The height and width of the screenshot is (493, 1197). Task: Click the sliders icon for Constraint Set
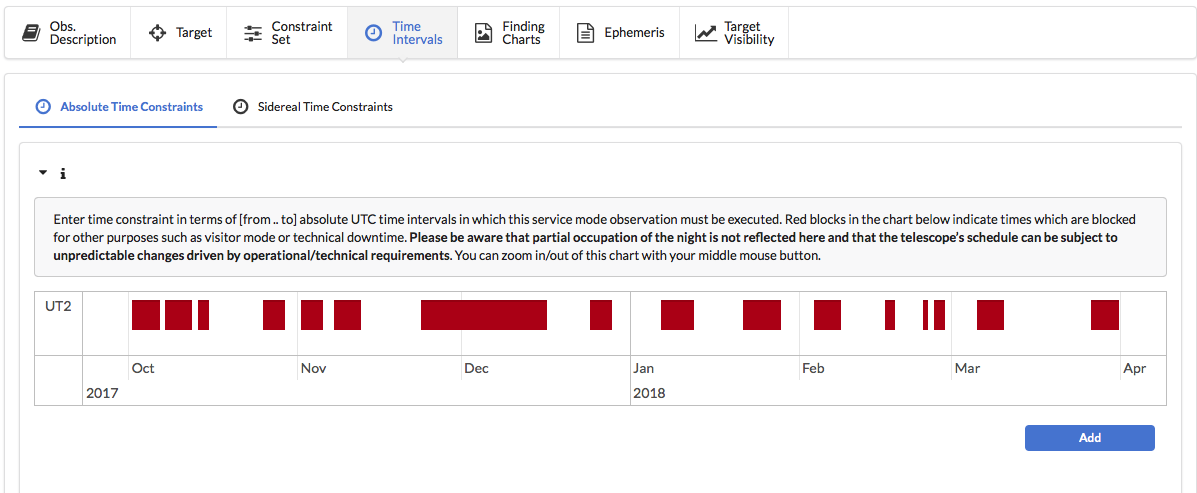pyautogui.click(x=253, y=33)
